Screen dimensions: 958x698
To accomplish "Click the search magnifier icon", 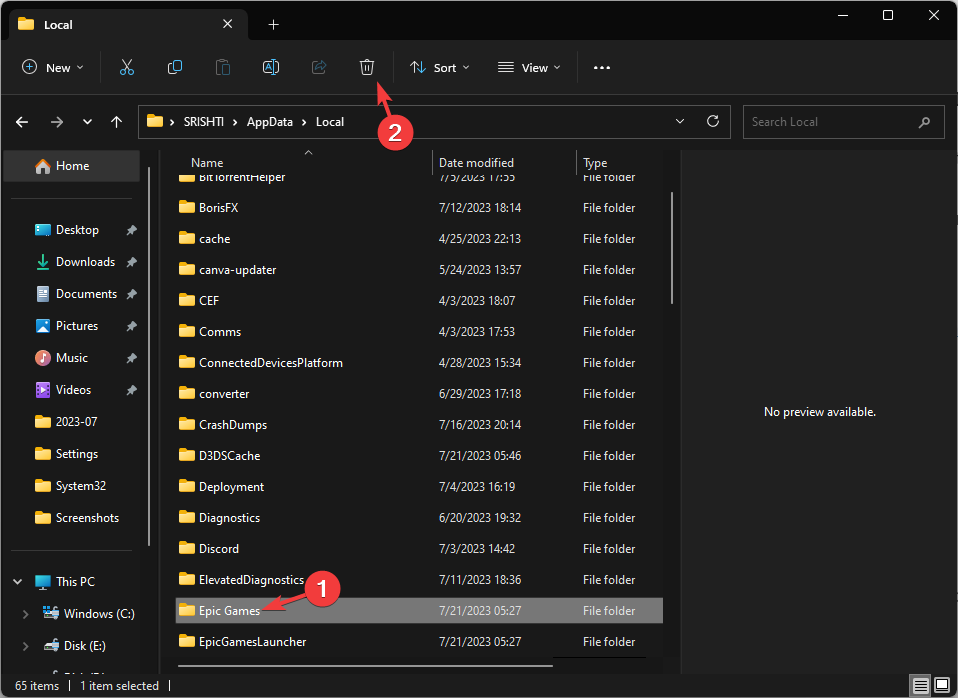I will tap(924, 122).
